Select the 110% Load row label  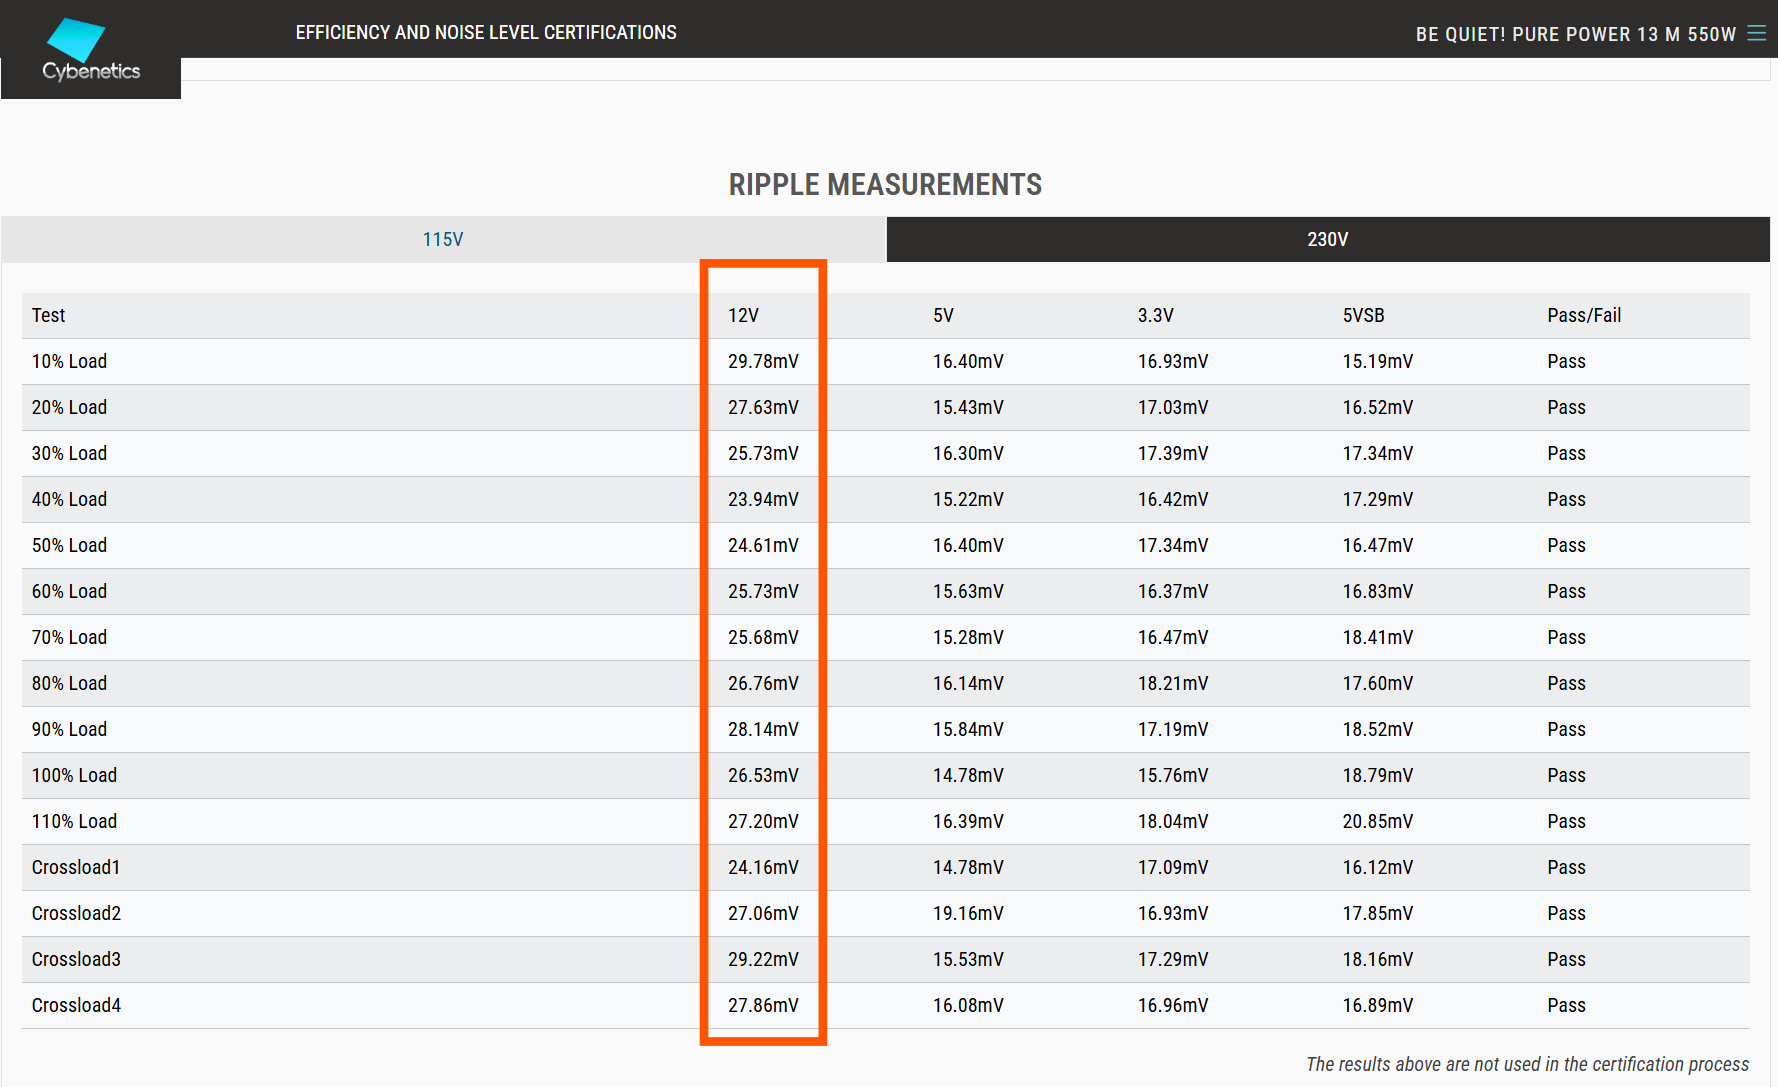(x=74, y=821)
